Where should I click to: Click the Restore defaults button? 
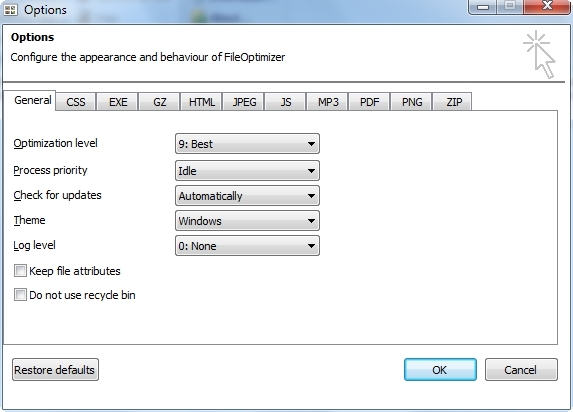pos(55,370)
